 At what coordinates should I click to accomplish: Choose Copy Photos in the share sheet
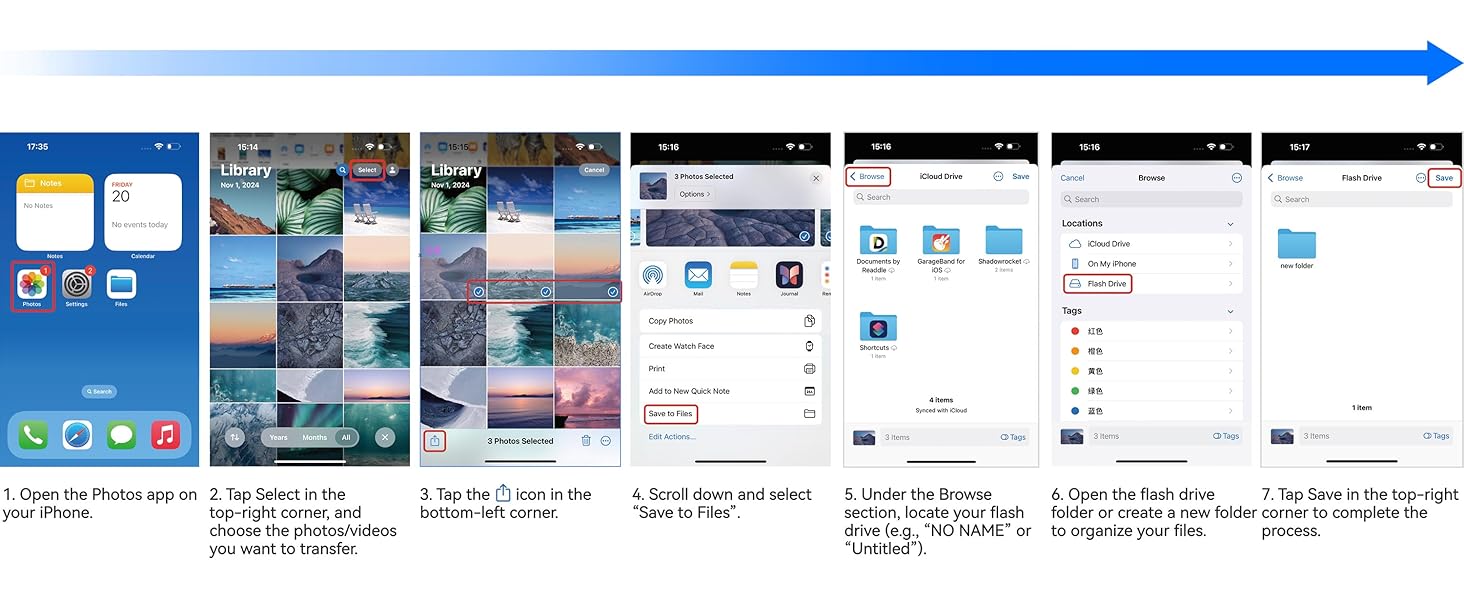(730, 321)
